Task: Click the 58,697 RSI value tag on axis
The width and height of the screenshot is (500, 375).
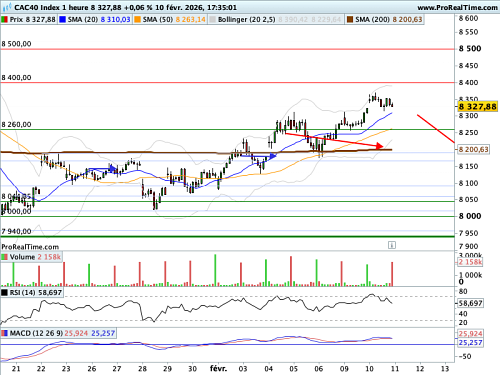Action: pos(470,303)
